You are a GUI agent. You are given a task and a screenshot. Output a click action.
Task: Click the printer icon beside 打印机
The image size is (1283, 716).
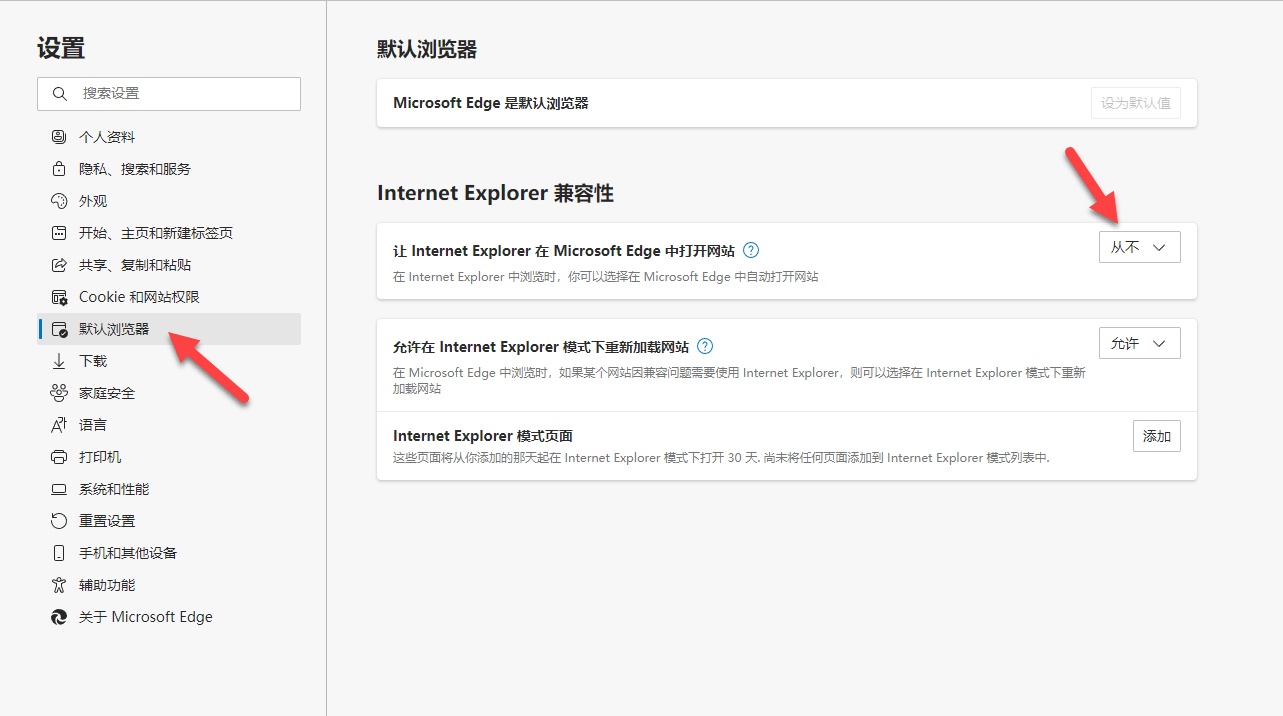(x=59, y=457)
